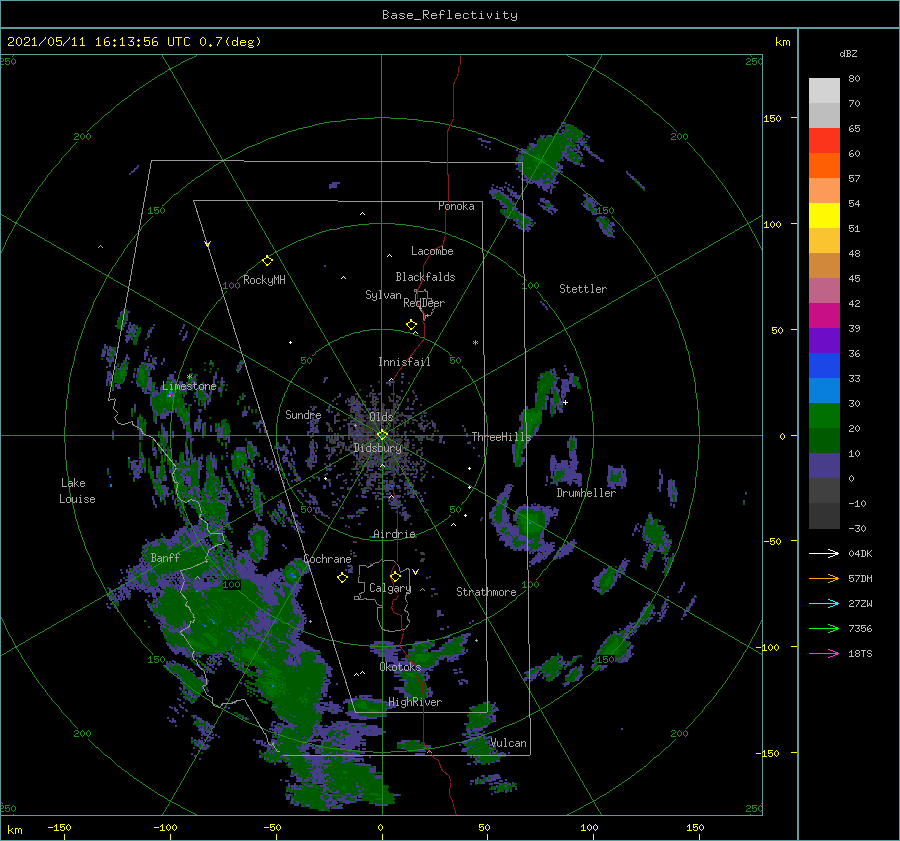
Task: Click the legend value -30 at bottom
Action: (x=857, y=528)
